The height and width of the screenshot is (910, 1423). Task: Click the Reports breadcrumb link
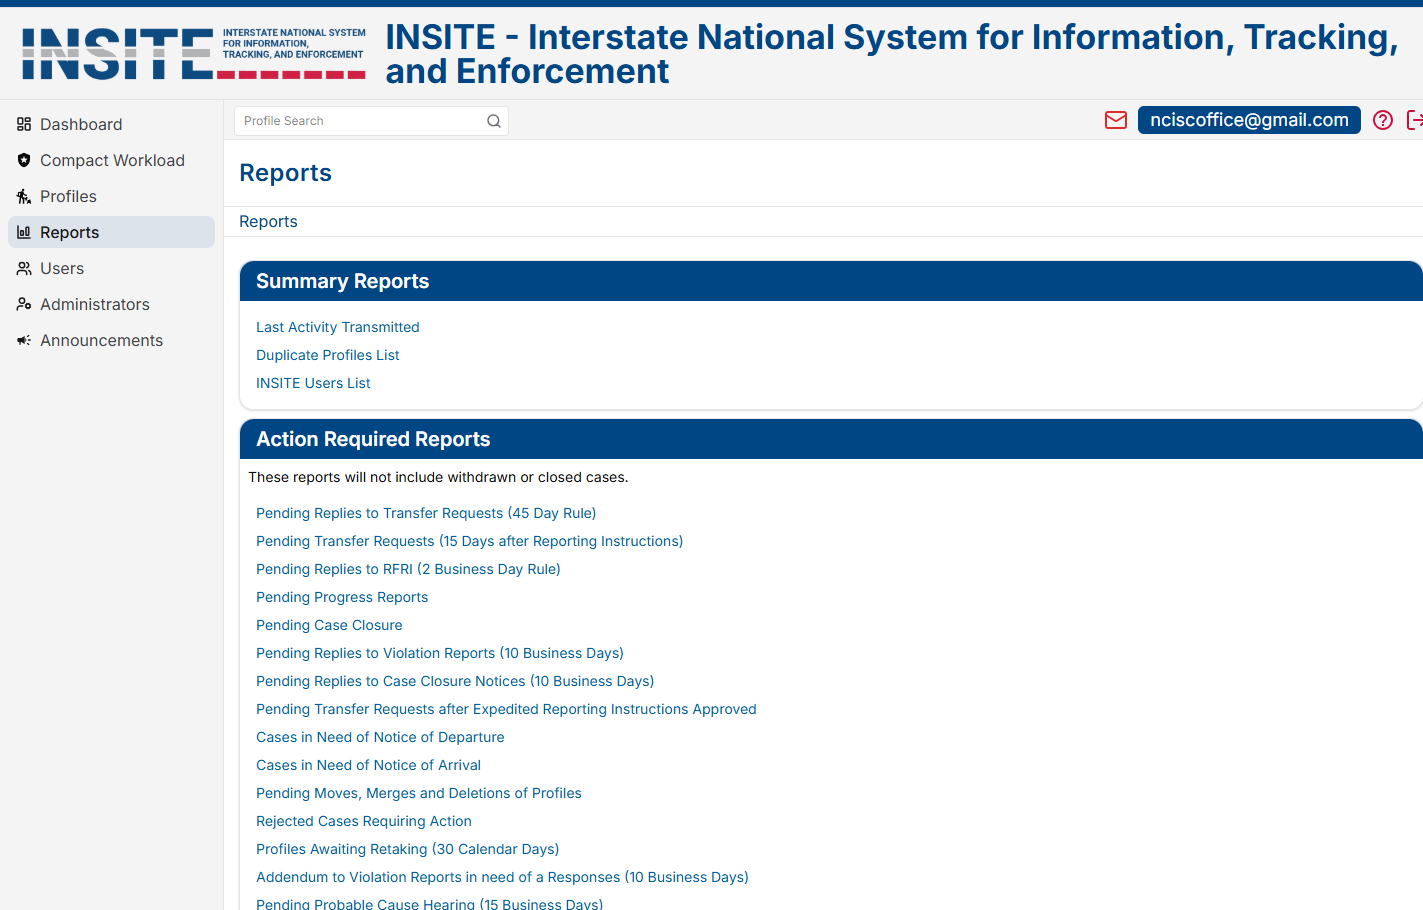[x=268, y=222]
